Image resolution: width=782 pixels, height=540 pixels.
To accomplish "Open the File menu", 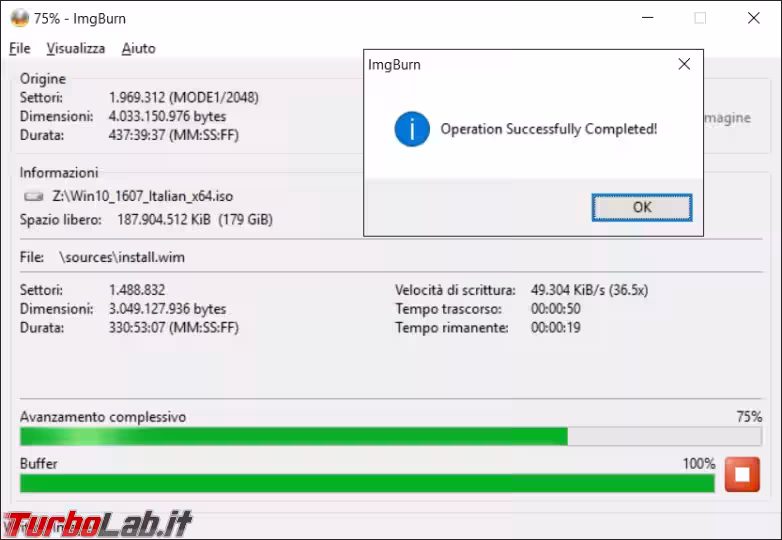I will (20, 48).
